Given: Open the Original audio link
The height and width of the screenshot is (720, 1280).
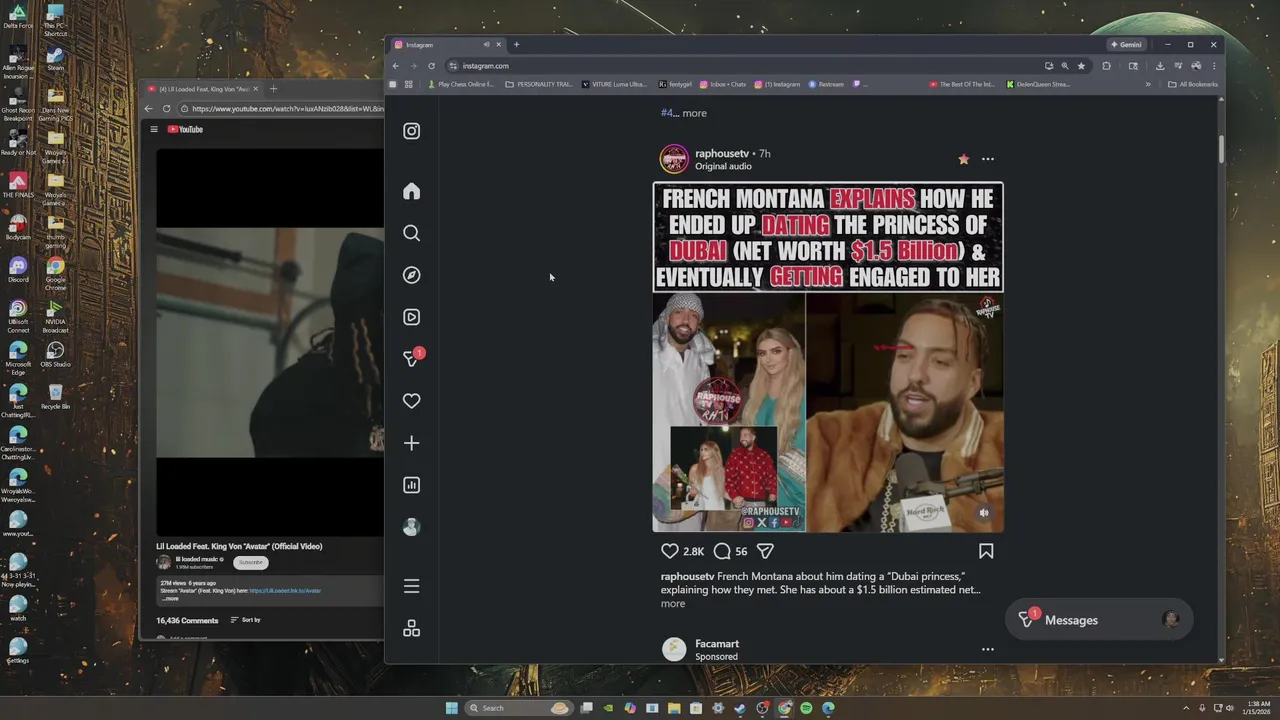Looking at the screenshot, I should tap(723, 166).
